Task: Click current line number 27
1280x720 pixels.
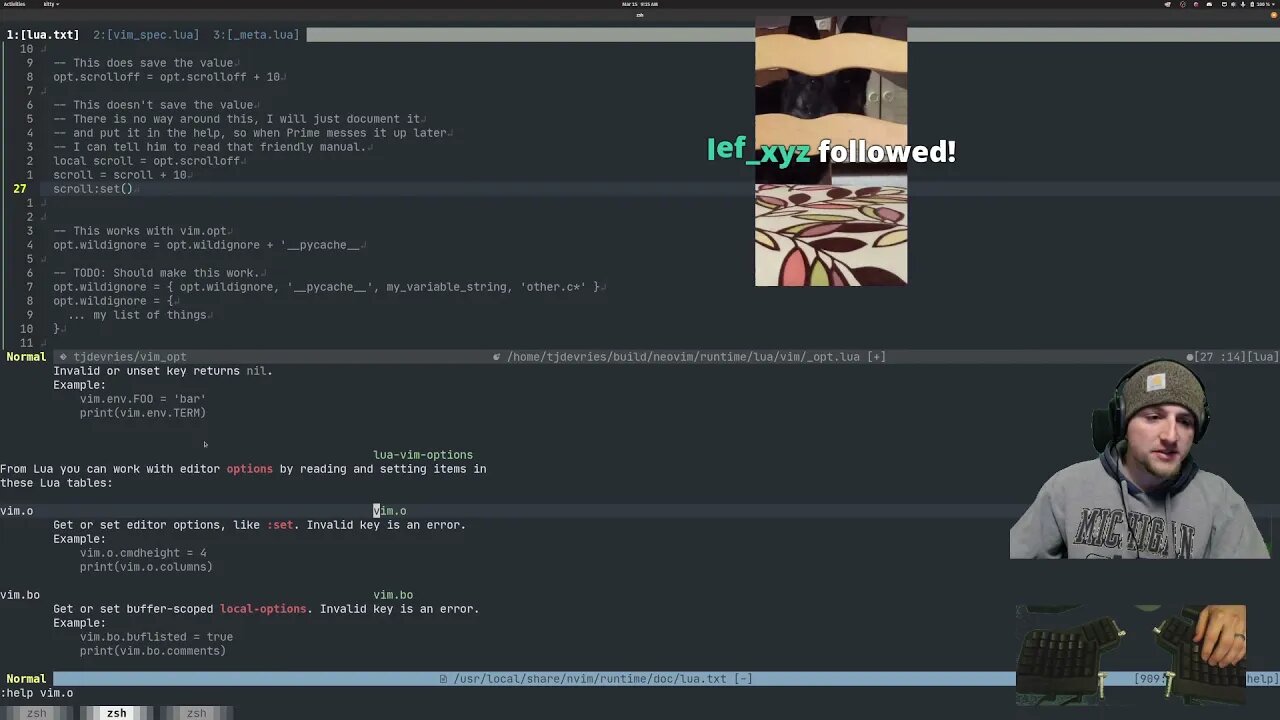Action: click(20, 189)
